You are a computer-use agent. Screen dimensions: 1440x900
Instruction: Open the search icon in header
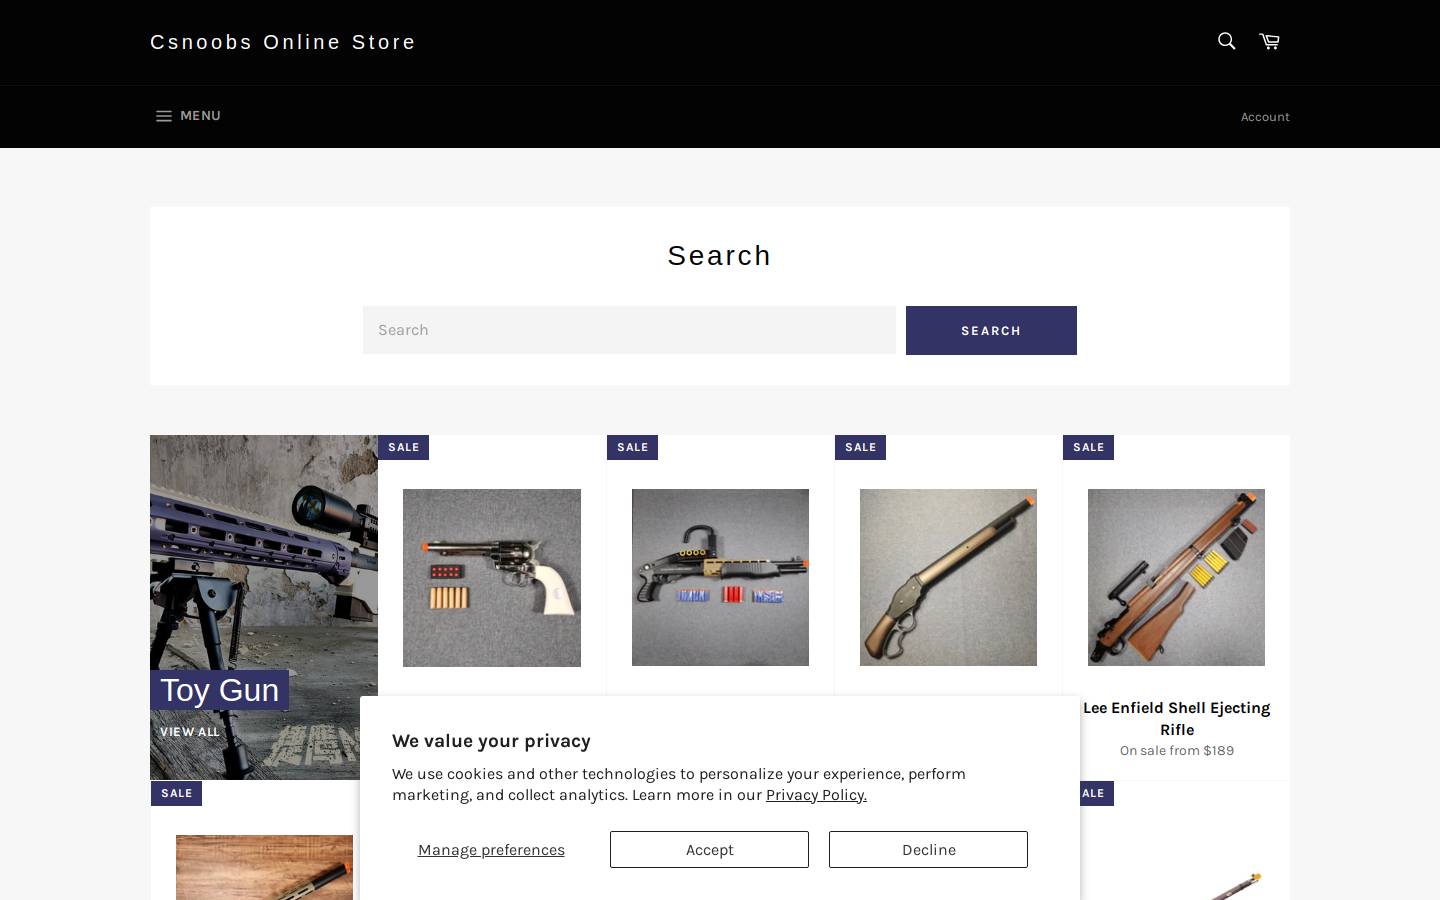[1226, 41]
